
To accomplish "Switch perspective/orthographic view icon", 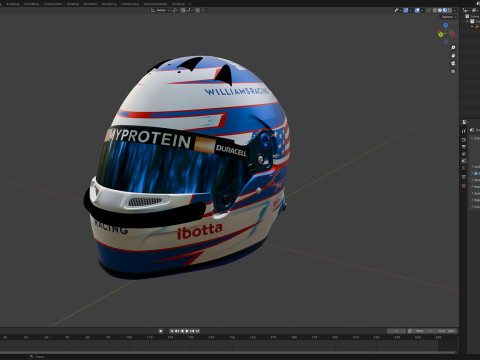I will [x=453, y=71].
